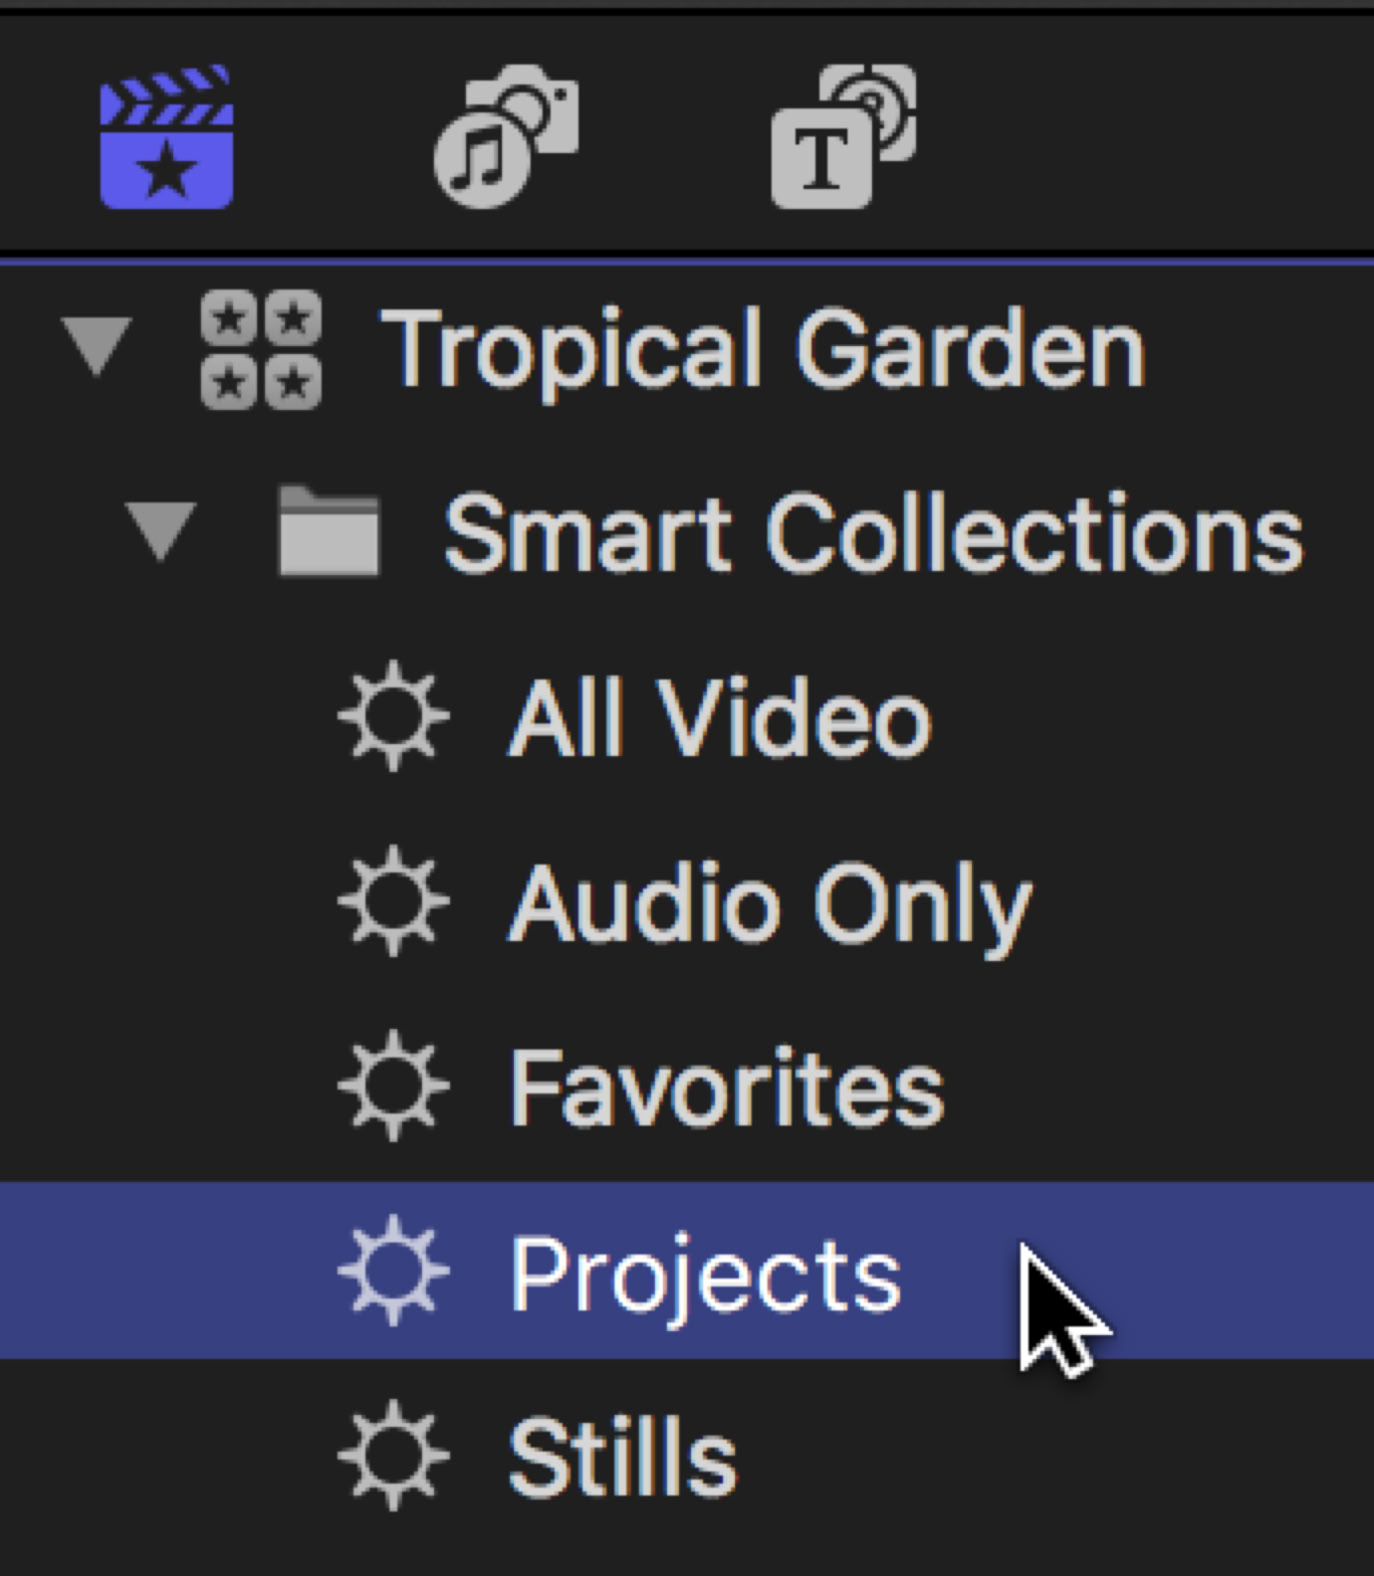The image size is (1374, 1576).
Task: Click the Tropical Garden library icon
Action: pos(261,350)
